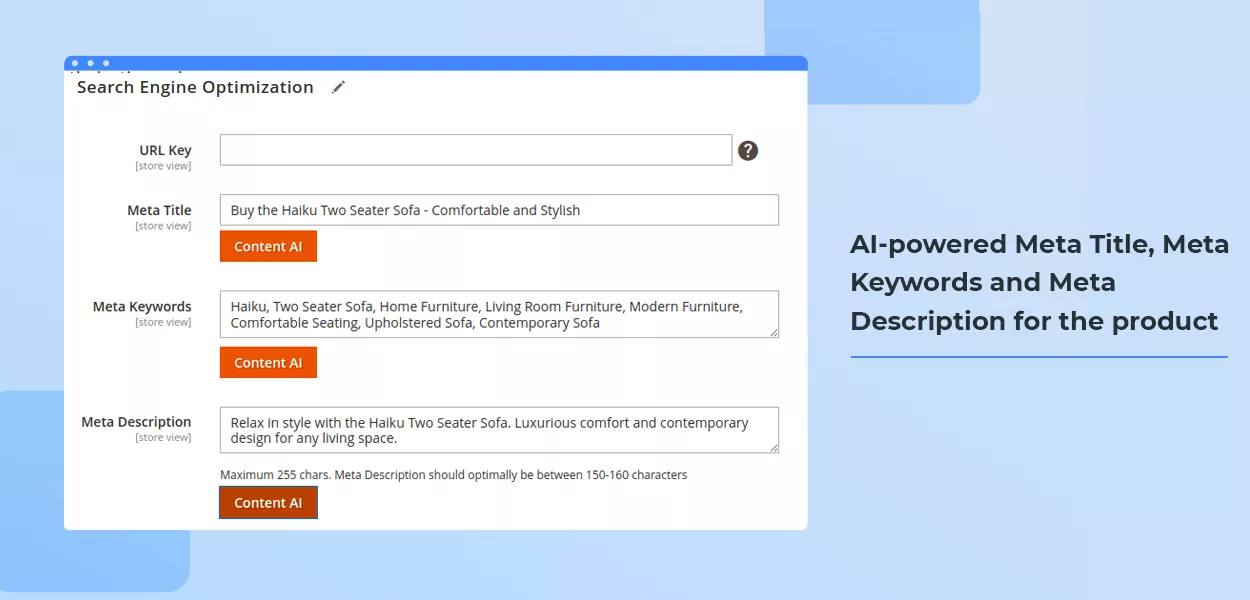Screen dimensions: 1250x600
Task: Click the resize grip of Meta Description textarea
Action: tap(773, 448)
